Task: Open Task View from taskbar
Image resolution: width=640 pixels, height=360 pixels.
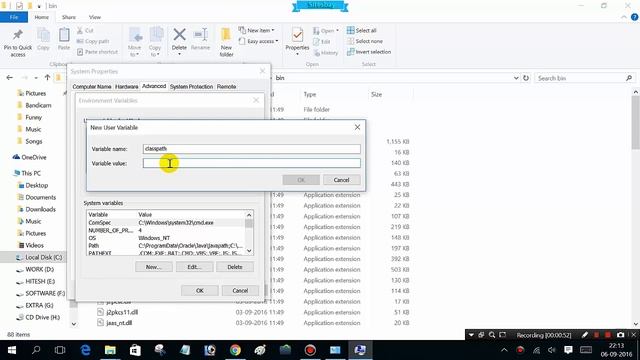Action: 60,350
